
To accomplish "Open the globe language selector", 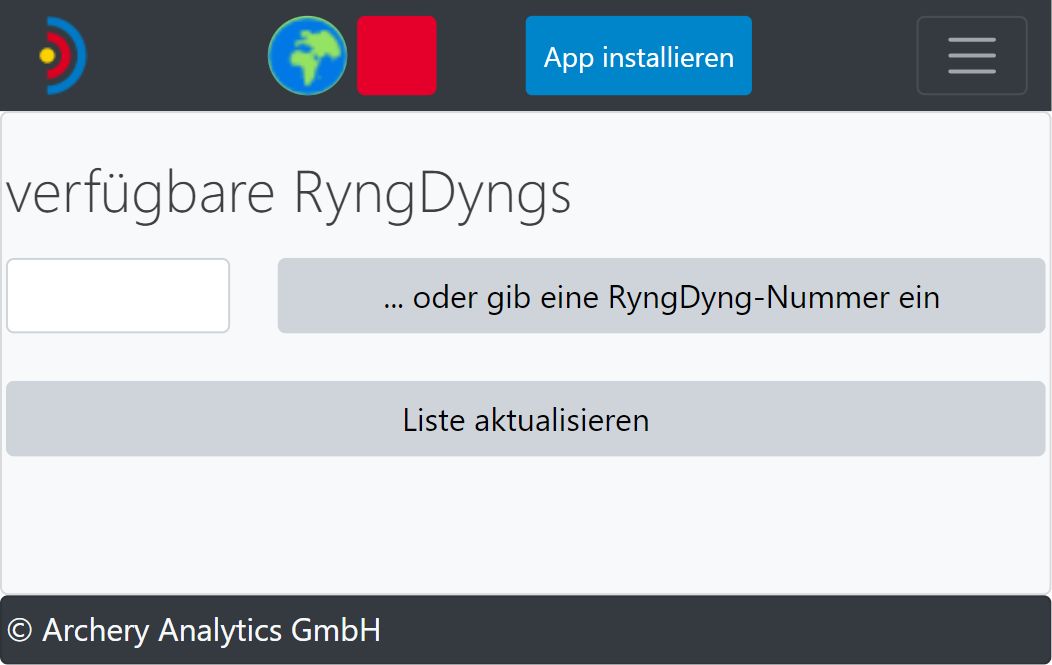I will click(x=307, y=56).
